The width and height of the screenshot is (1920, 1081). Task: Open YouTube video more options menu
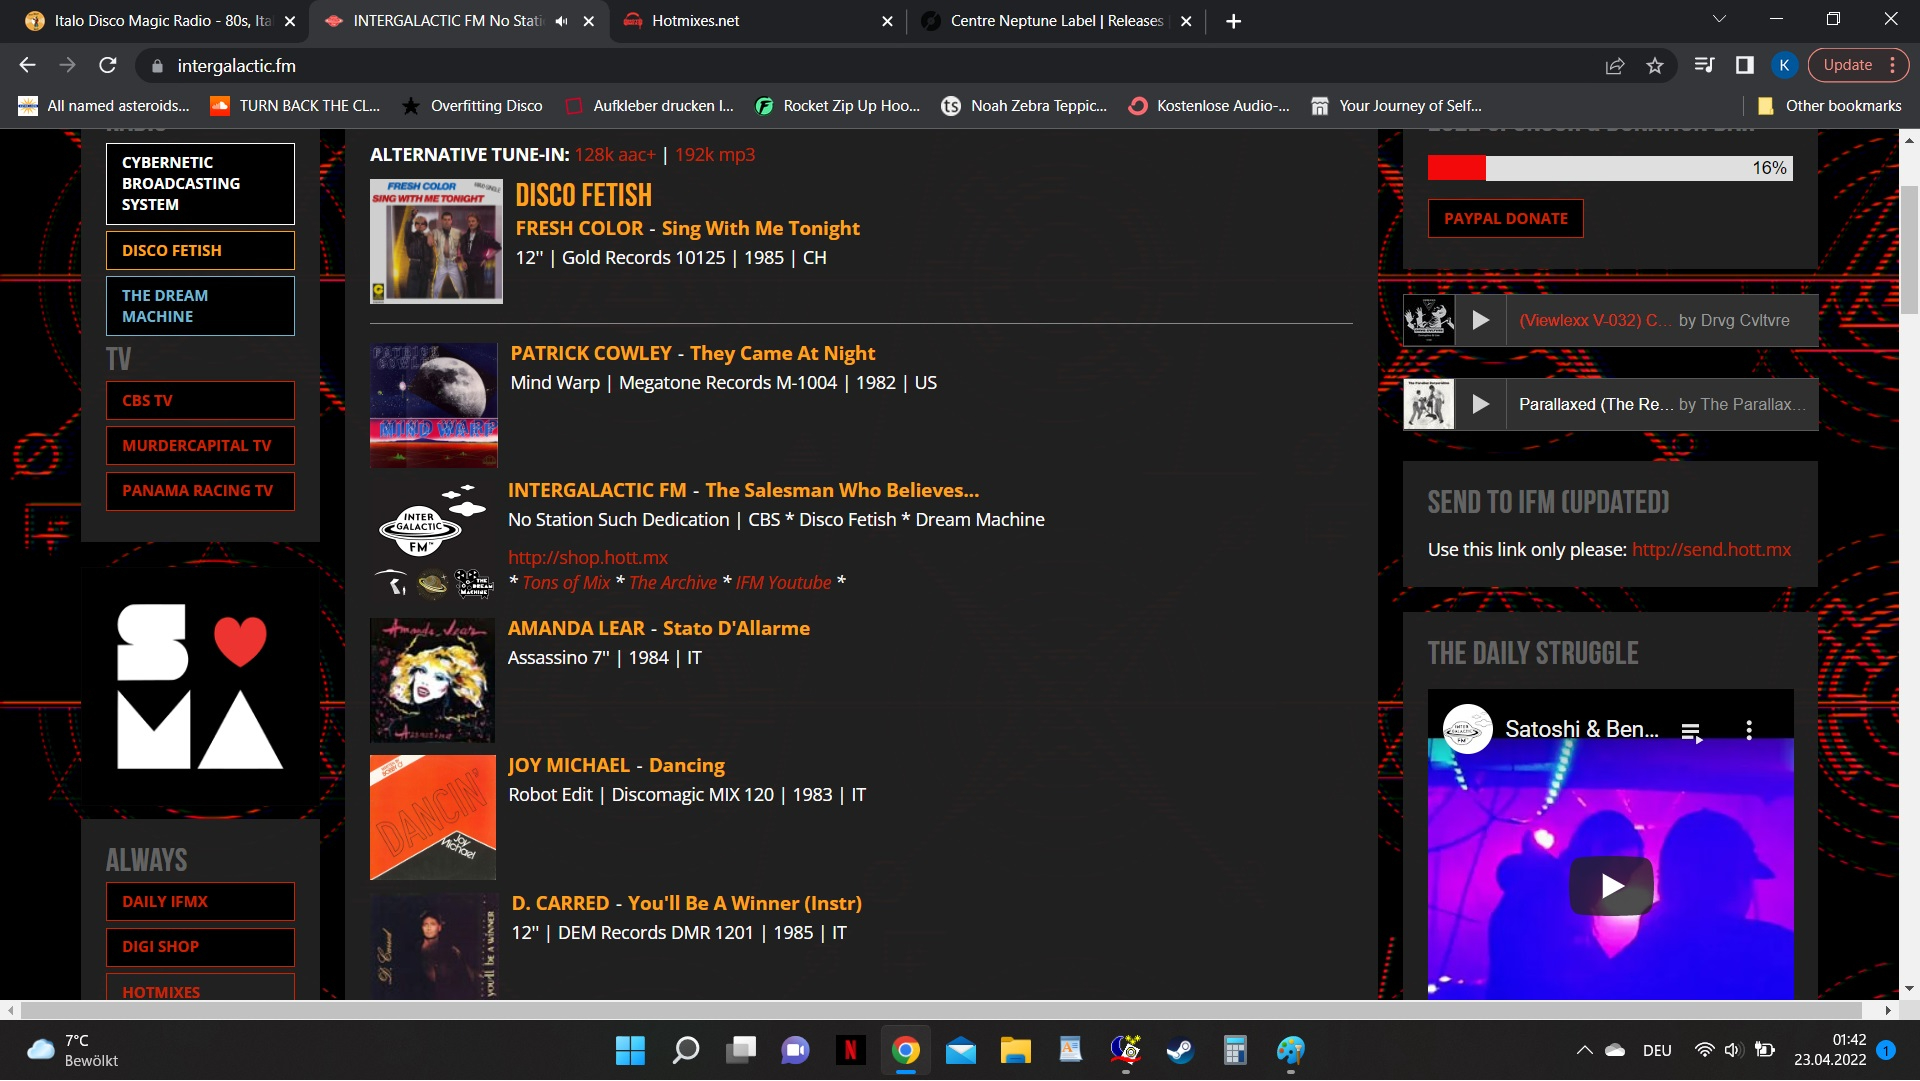(x=1748, y=730)
